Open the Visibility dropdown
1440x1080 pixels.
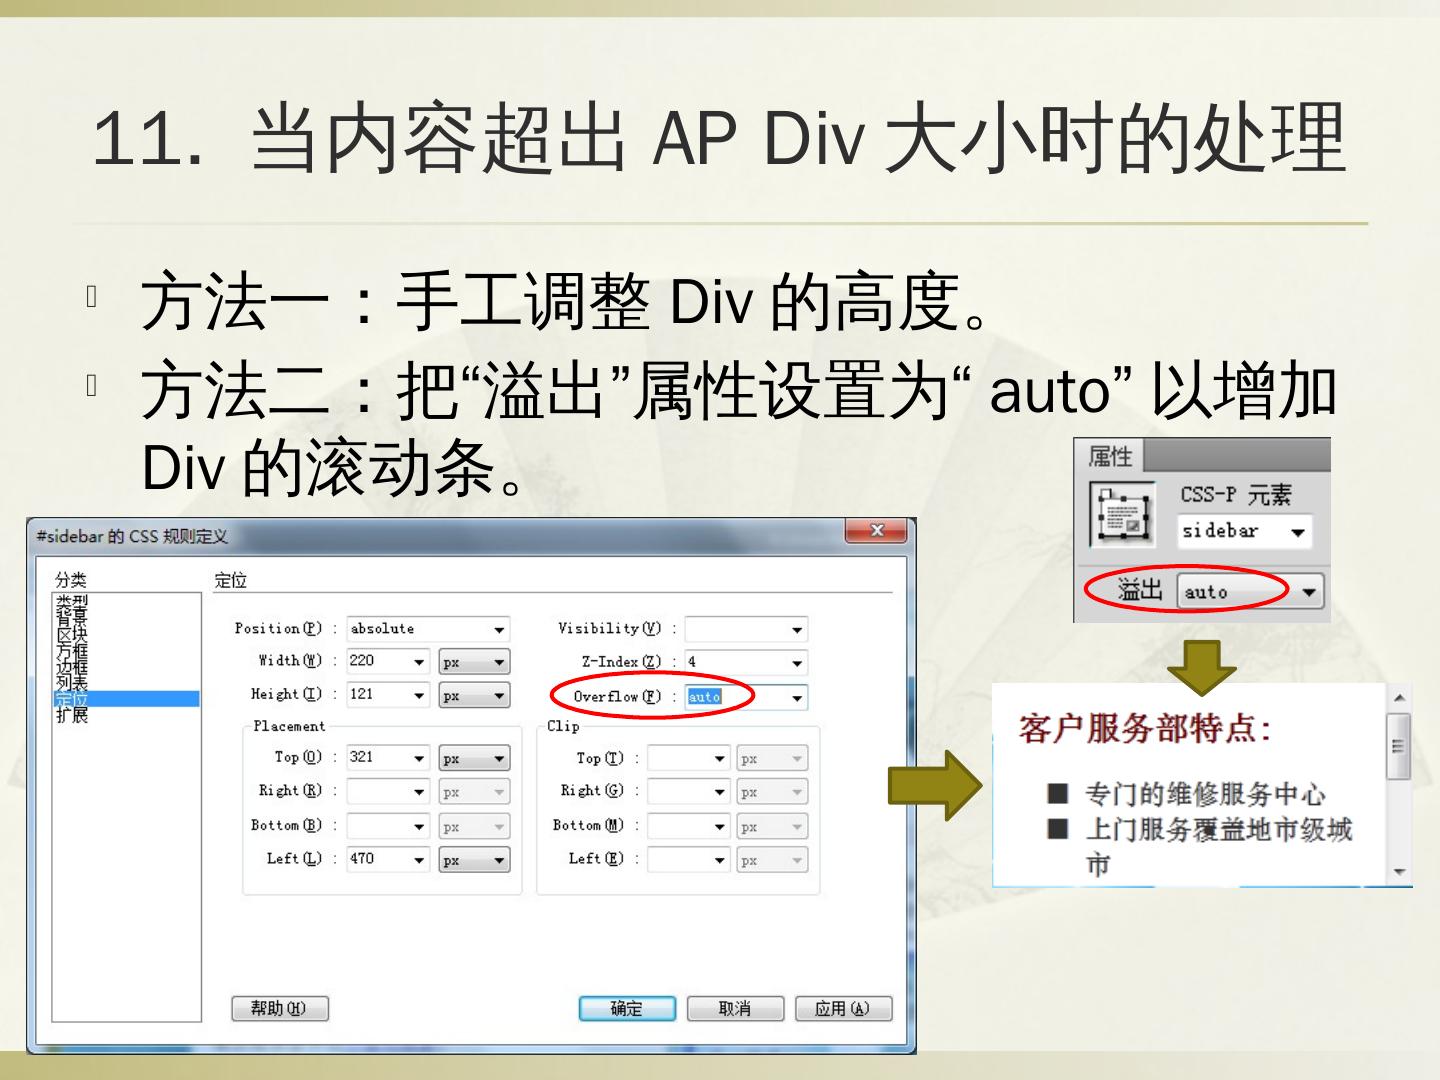coord(796,630)
